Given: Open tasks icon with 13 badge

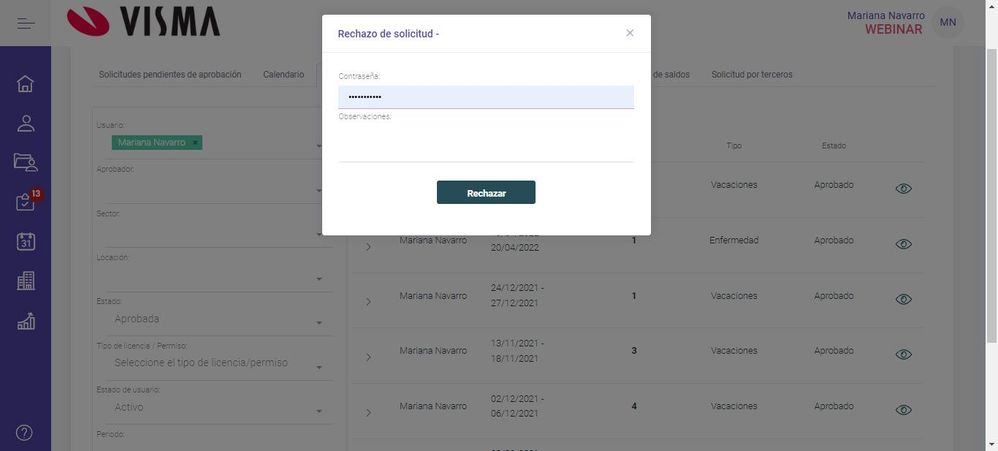Looking at the screenshot, I should click(x=27, y=200).
